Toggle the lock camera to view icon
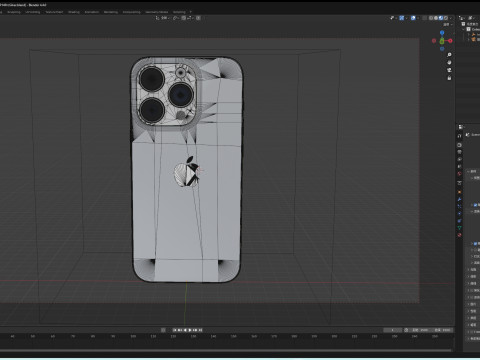 coord(449,78)
